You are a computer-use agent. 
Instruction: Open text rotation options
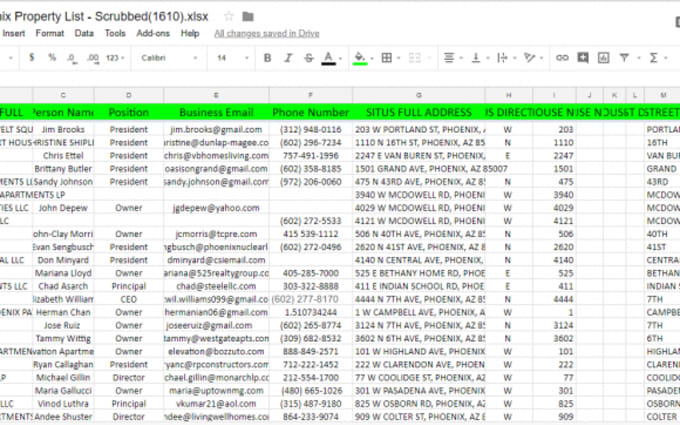[529, 58]
